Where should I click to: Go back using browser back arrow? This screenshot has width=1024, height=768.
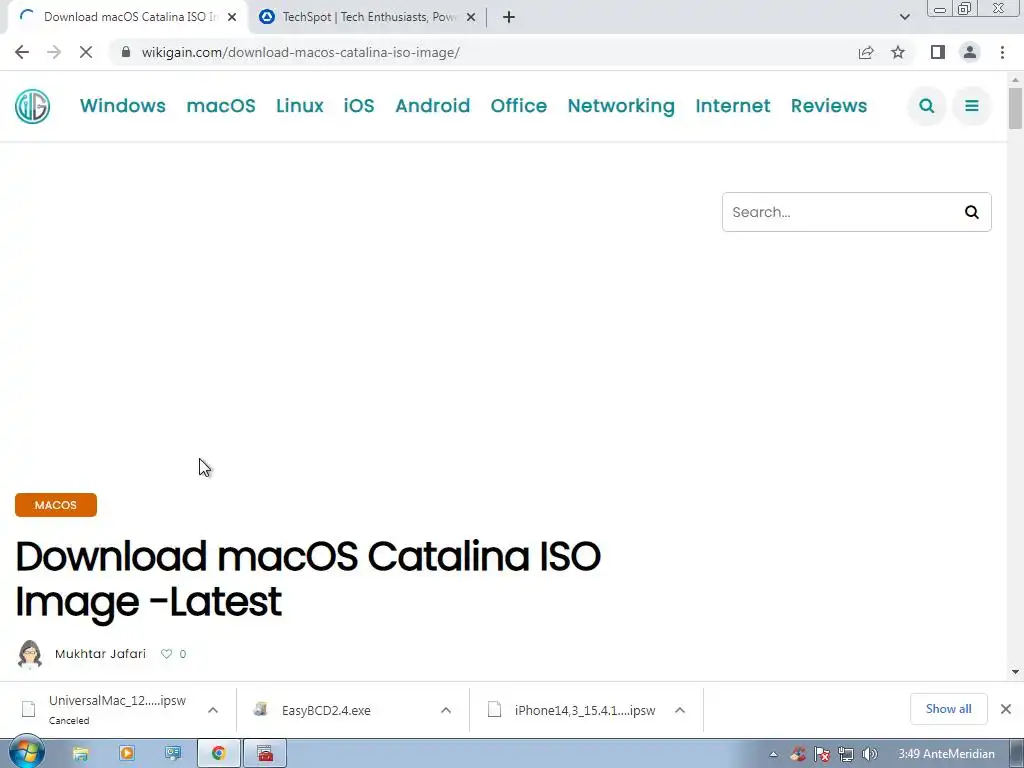22,52
